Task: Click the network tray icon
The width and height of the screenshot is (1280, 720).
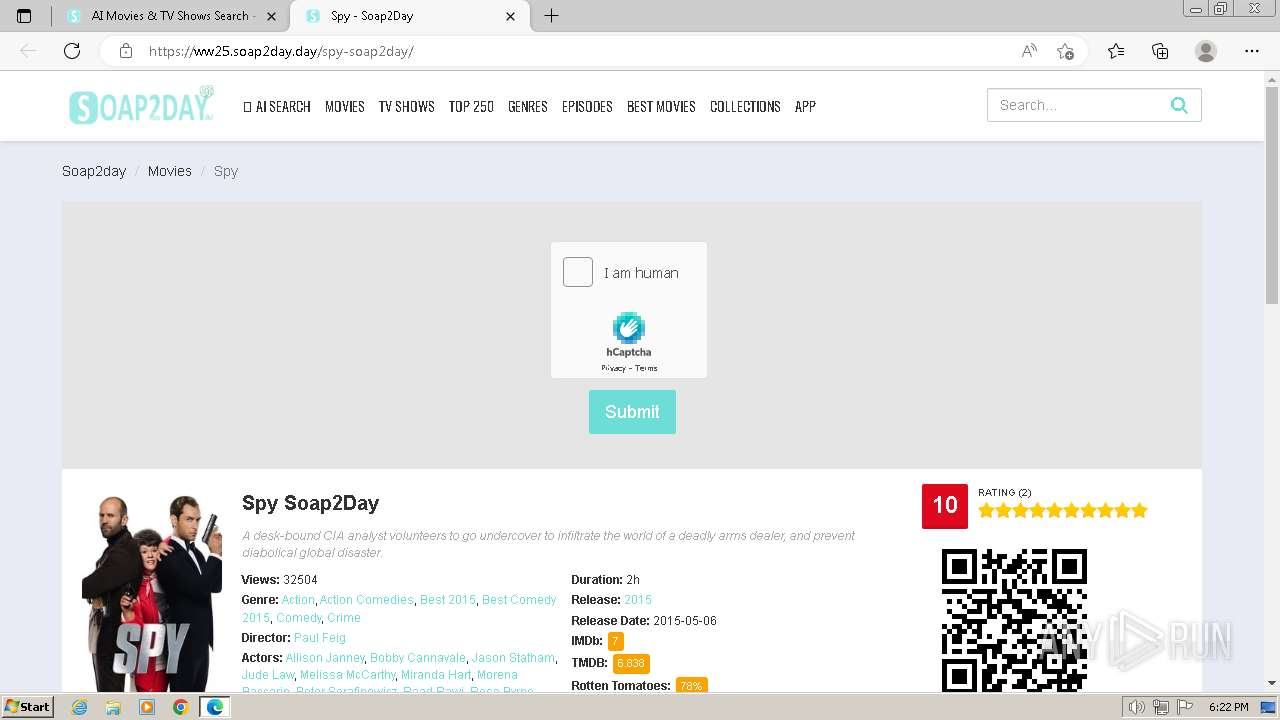Action: (1160, 707)
